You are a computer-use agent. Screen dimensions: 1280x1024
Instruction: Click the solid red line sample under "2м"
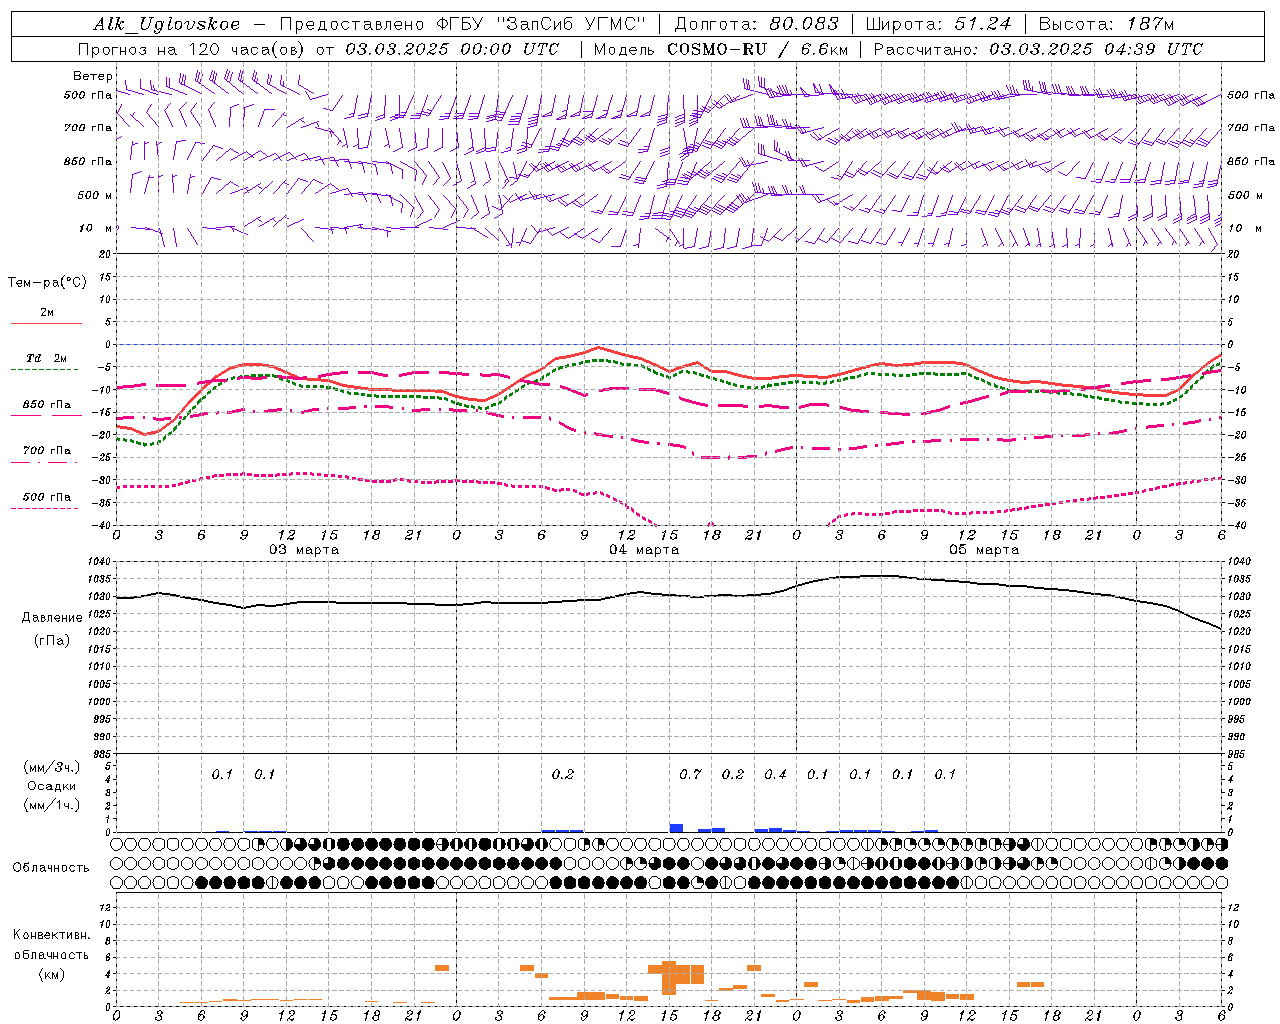(x=46, y=324)
